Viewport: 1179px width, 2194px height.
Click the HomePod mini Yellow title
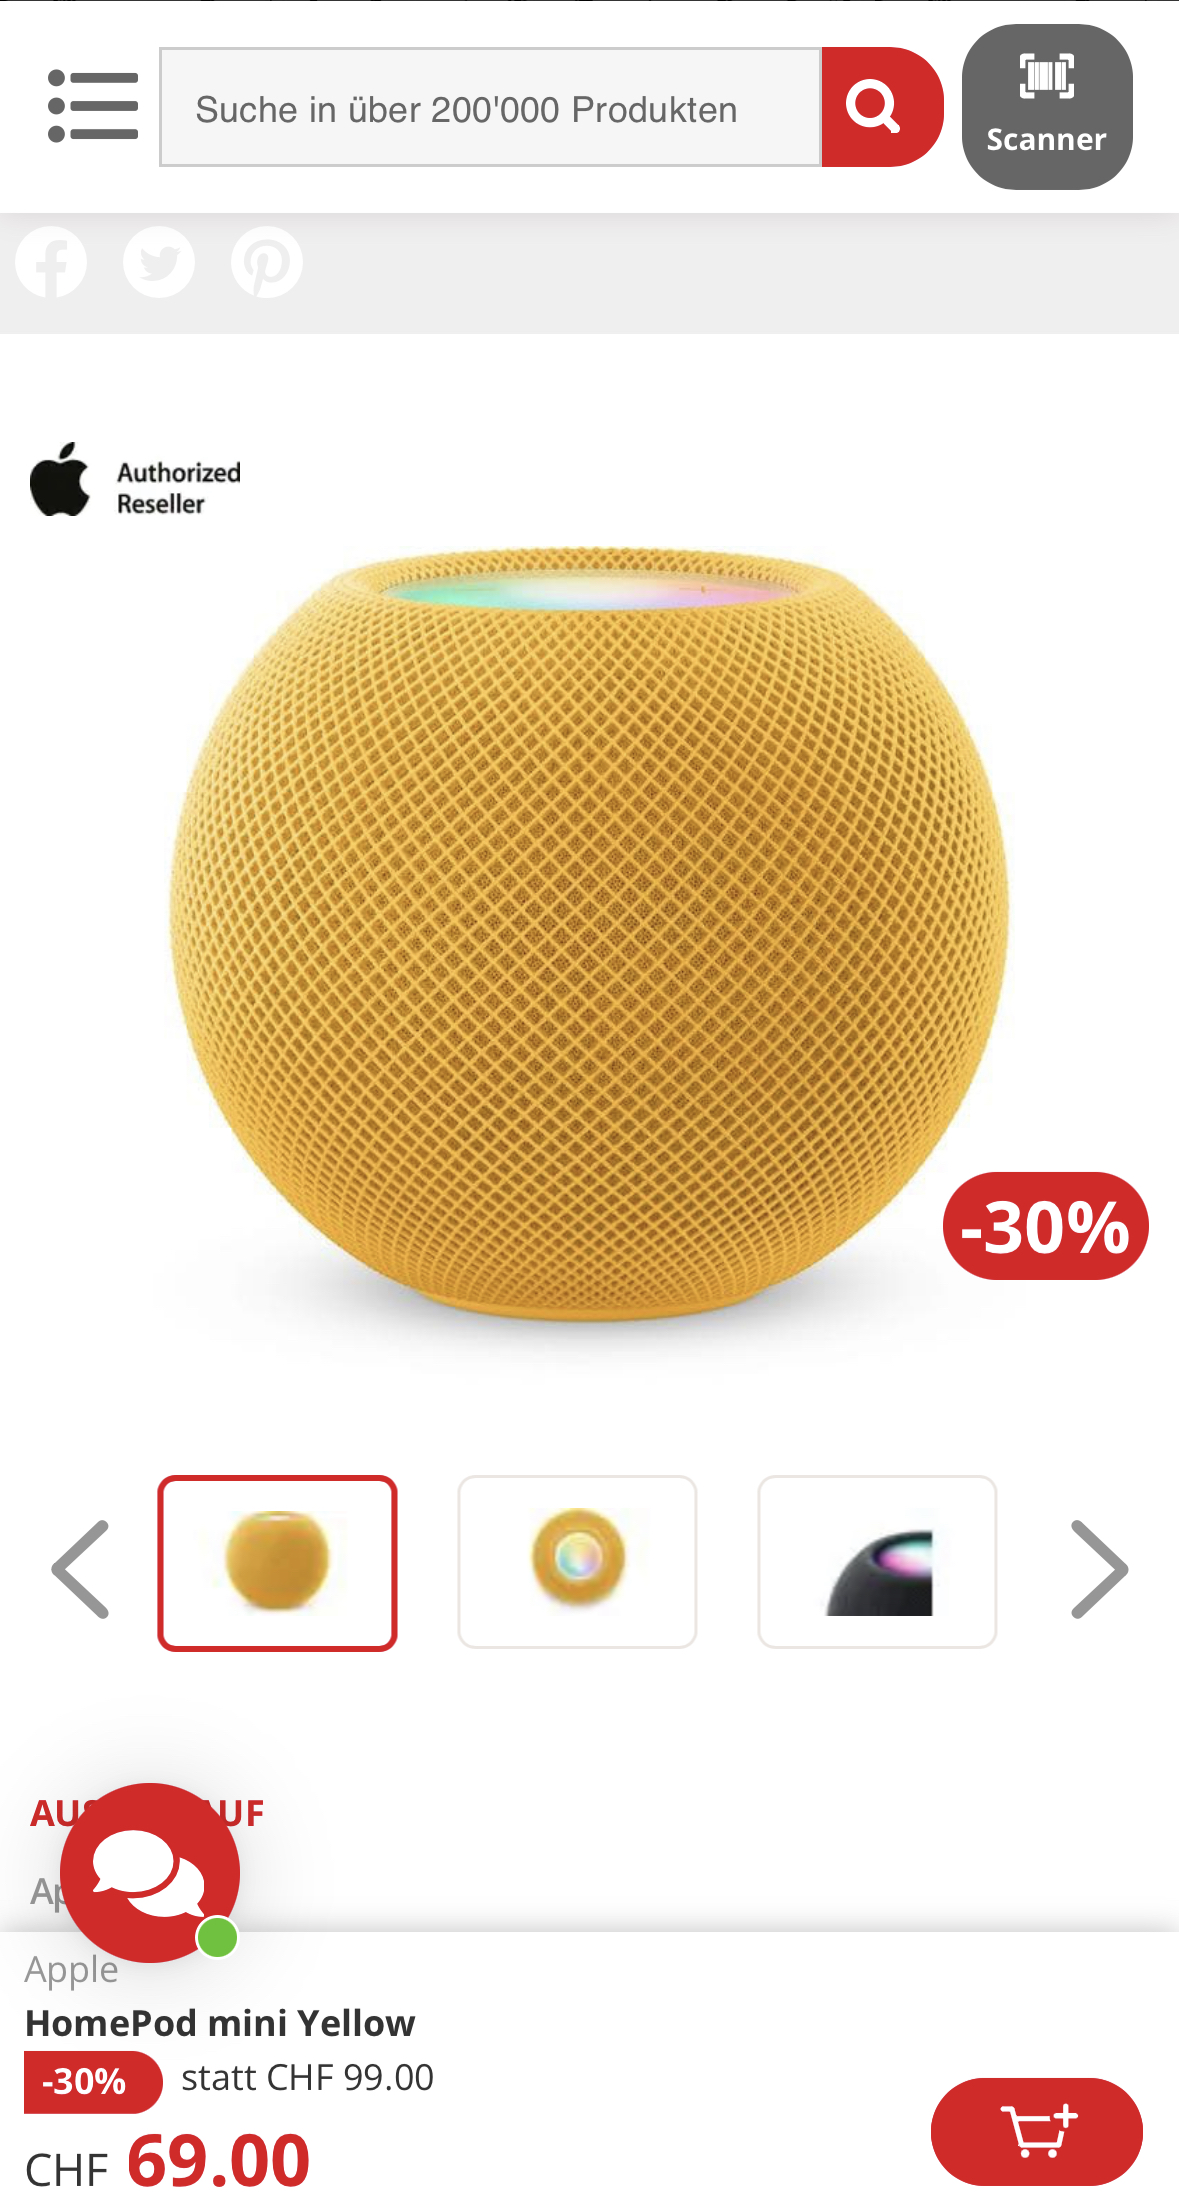coord(220,2023)
